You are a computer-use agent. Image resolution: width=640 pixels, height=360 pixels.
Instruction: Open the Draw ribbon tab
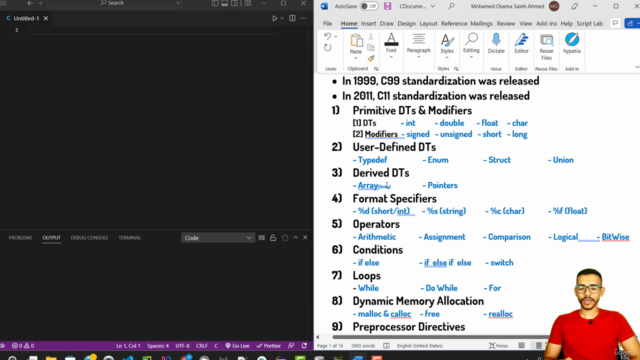[x=387, y=24]
